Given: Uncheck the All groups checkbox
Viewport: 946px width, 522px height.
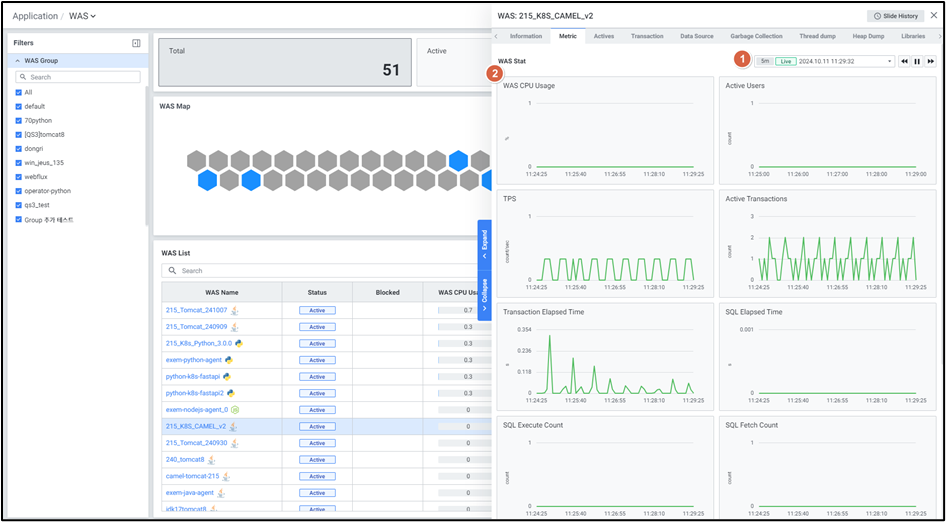Looking at the screenshot, I should click(19, 92).
